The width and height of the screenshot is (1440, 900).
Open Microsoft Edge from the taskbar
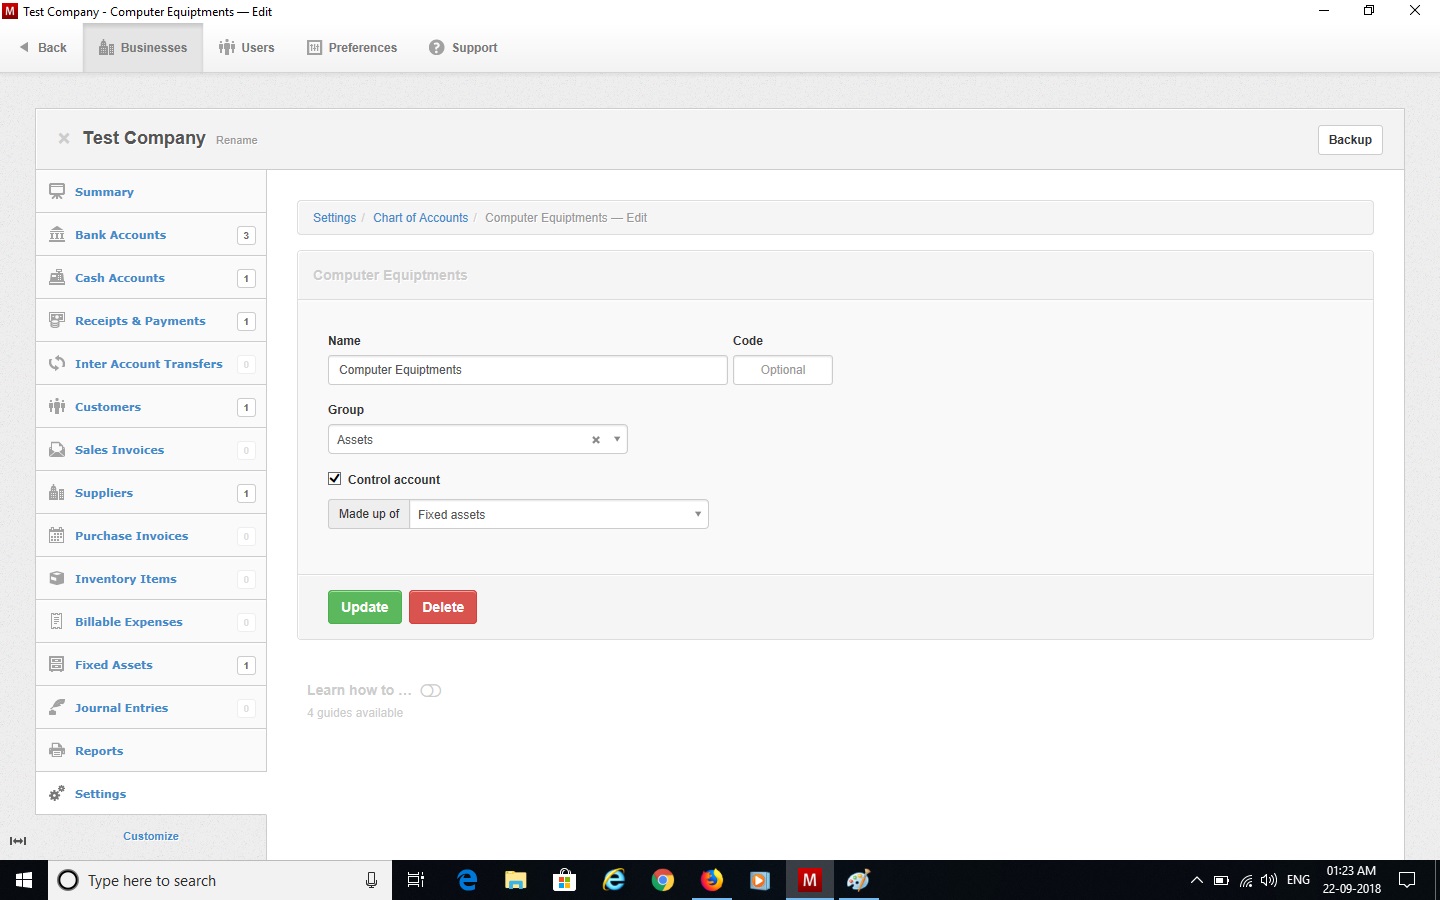coord(467,880)
